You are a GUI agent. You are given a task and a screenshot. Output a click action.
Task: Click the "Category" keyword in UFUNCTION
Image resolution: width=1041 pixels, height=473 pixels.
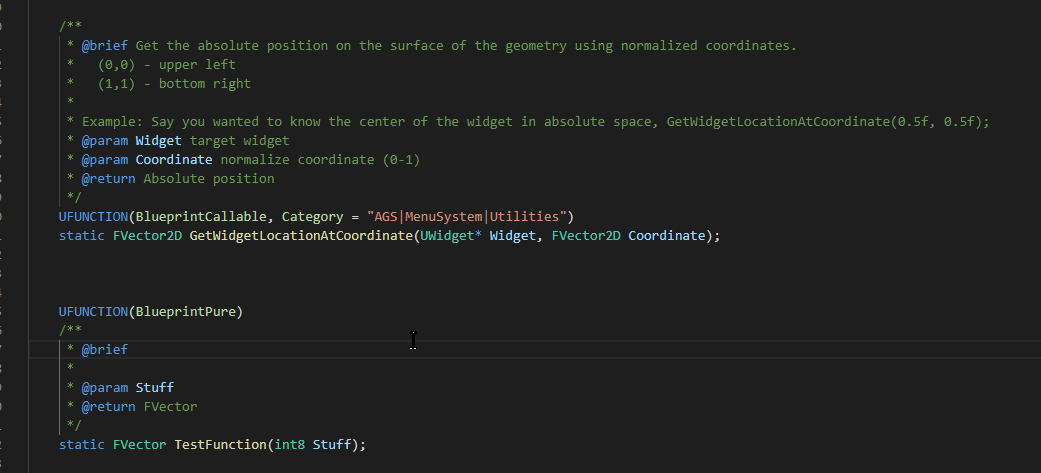click(312, 217)
